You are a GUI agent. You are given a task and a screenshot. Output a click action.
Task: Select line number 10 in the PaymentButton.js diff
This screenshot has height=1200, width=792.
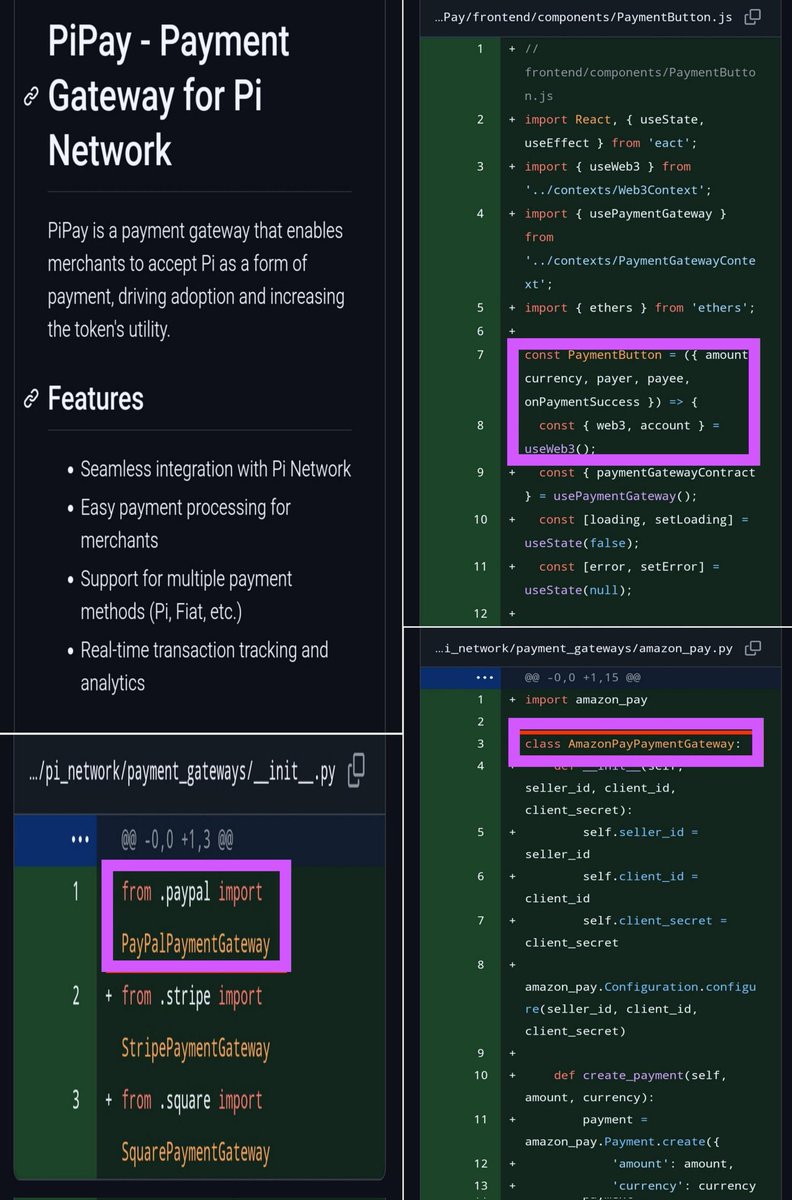480,519
